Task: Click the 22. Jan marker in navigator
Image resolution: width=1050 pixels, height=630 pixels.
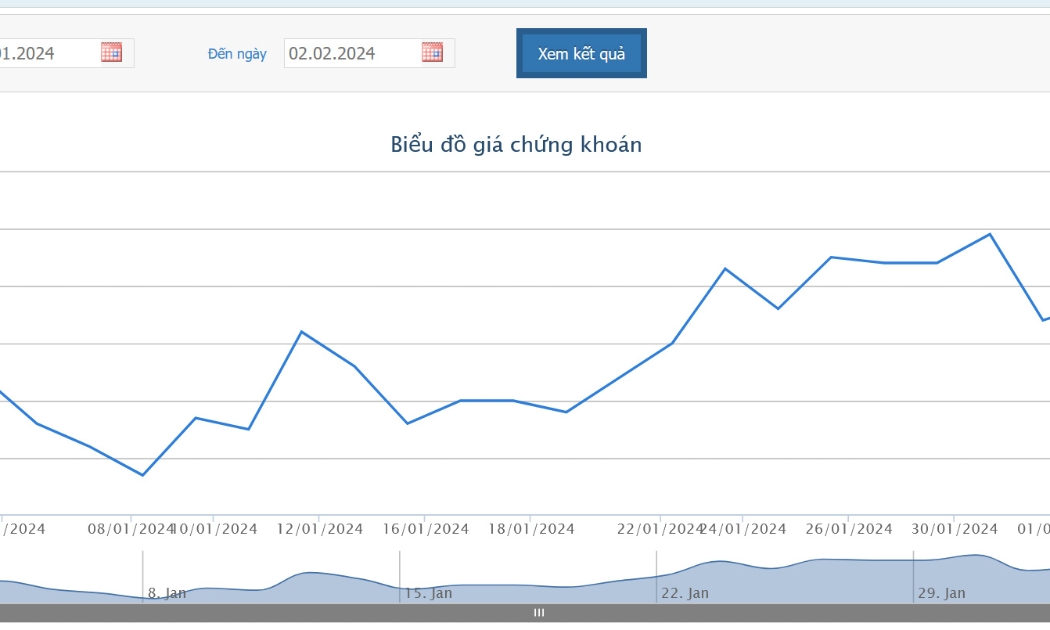Action: (685, 593)
